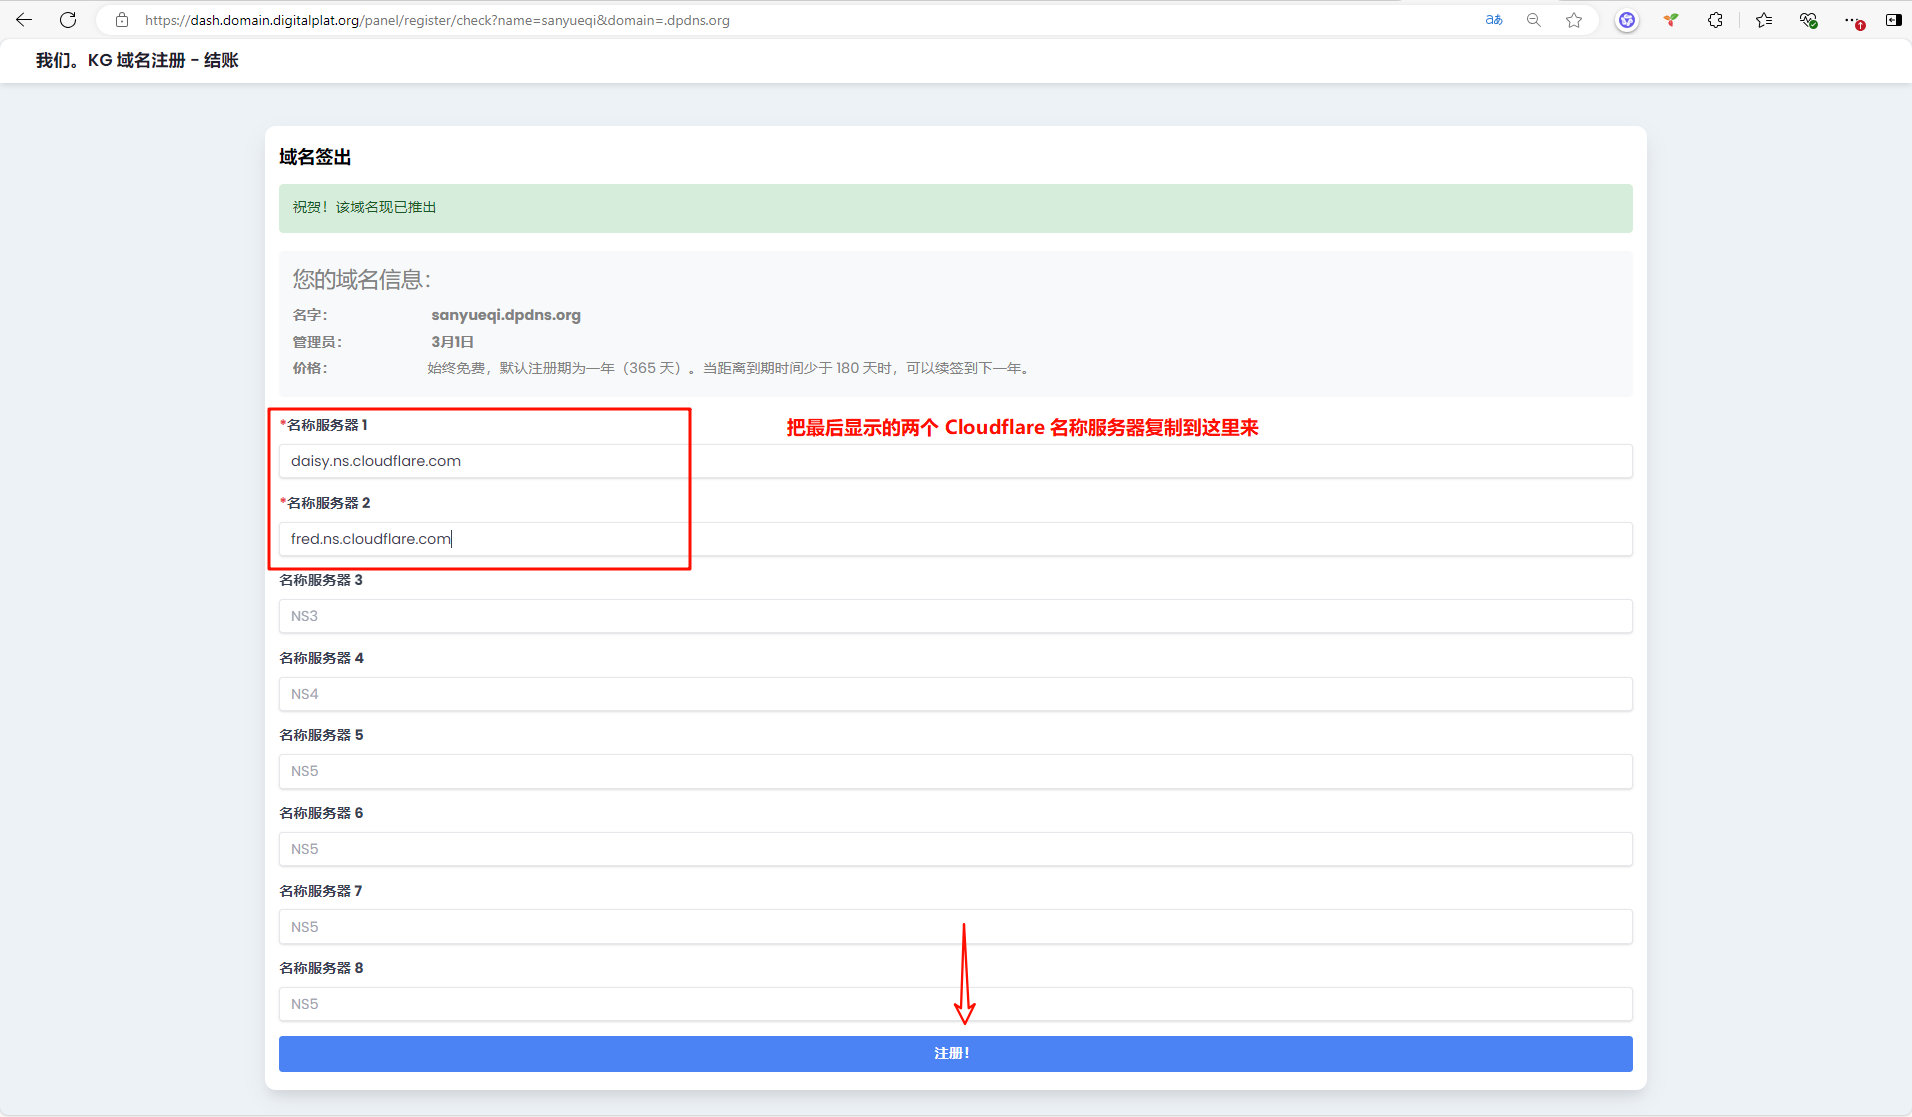Open the browser settings and more menu
The image size is (1912, 1117).
(x=1853, y=20)
